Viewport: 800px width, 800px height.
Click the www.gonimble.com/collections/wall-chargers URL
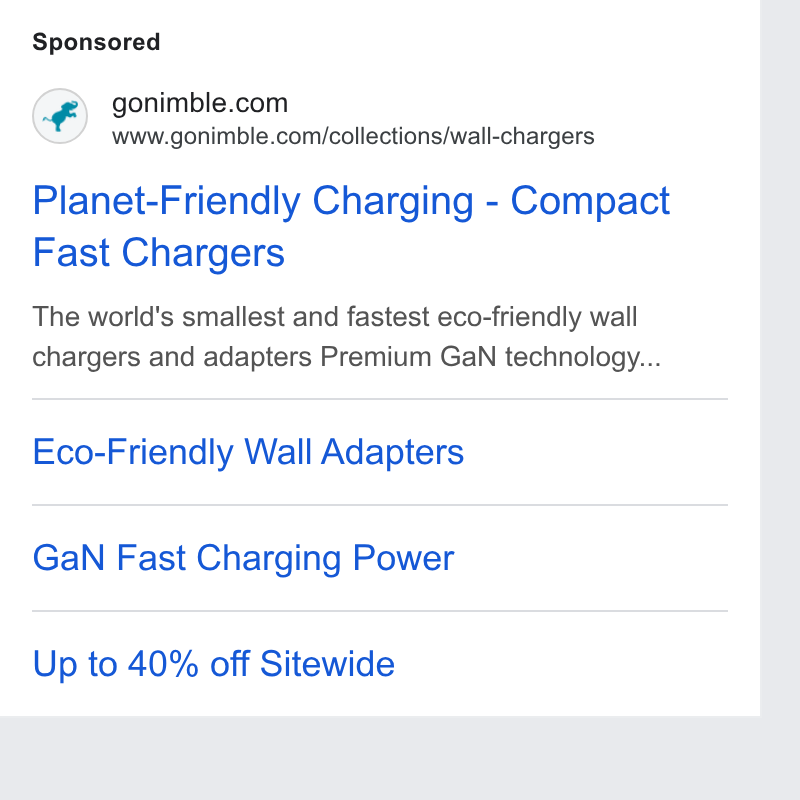353,137
